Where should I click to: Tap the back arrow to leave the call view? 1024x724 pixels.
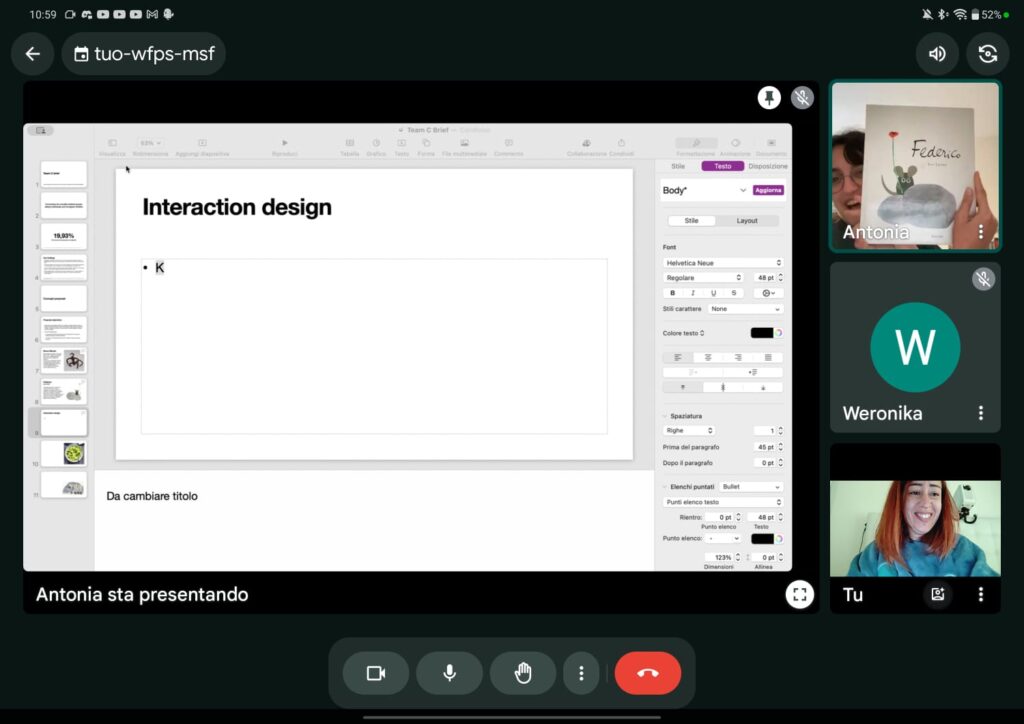33,54
